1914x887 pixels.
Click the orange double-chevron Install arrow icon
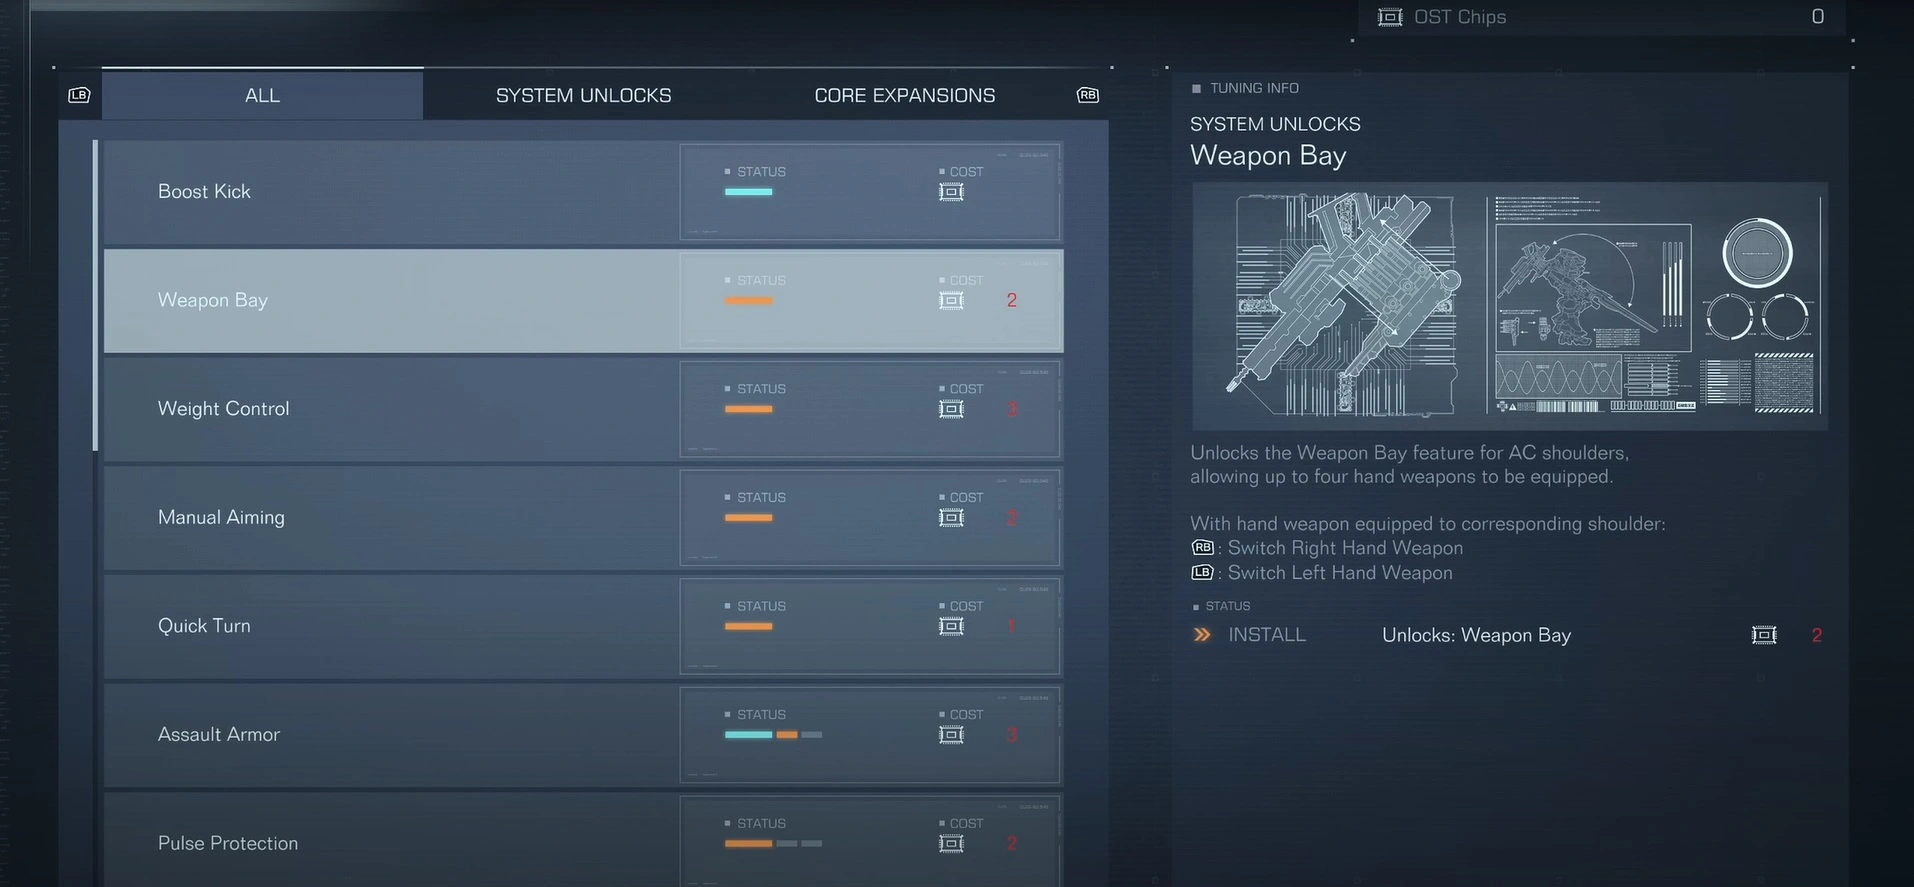point(1202,635)
